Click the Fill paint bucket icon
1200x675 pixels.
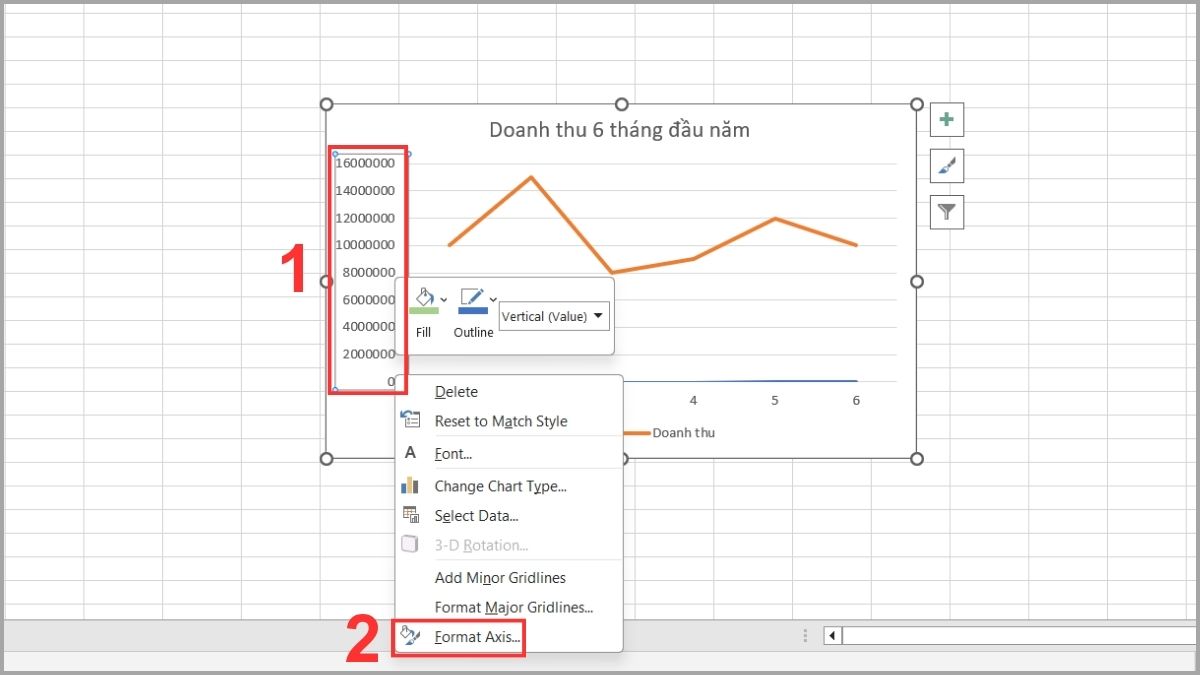pyautogui.click(x=424, y=298)
